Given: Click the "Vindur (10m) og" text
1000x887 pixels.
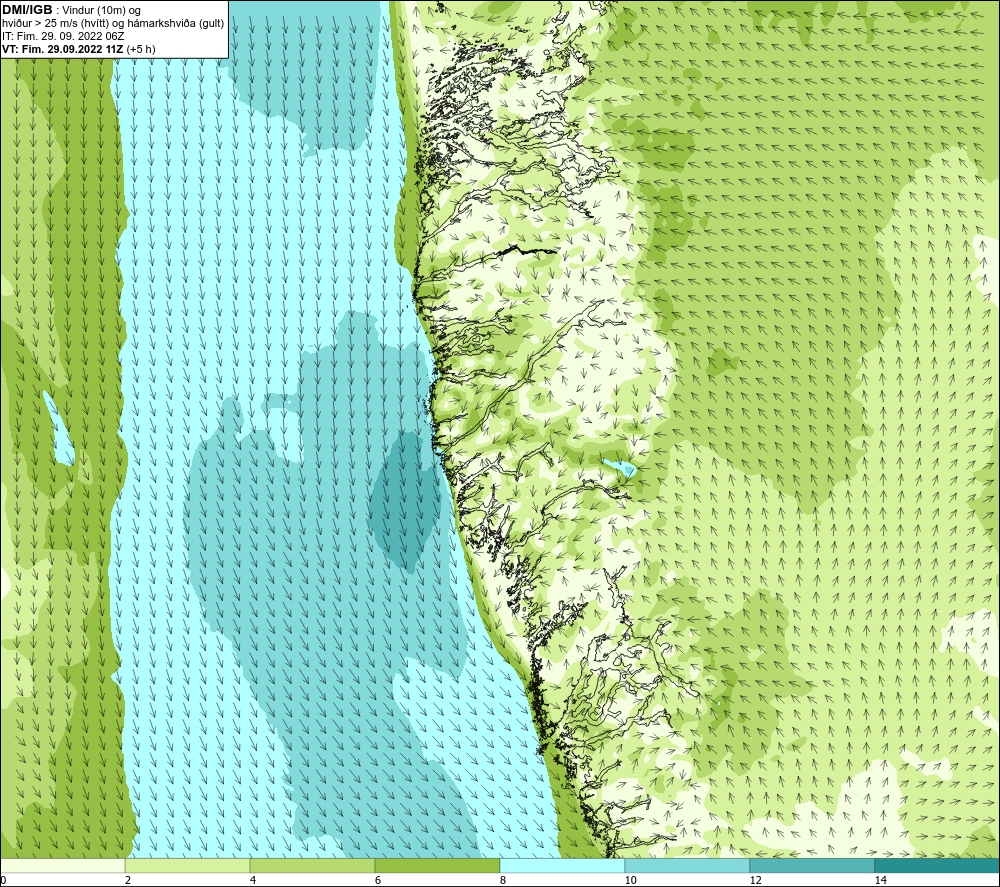Looking at the screenshot, I should point(101,11).
